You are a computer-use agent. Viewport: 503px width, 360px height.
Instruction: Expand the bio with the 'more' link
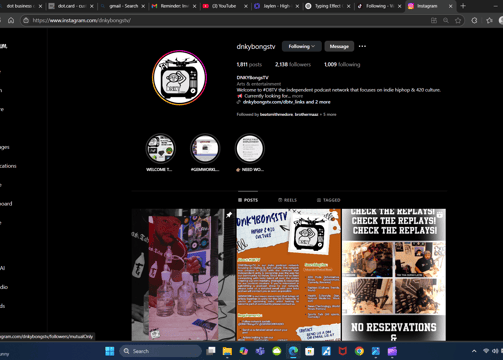pos(297,96)
